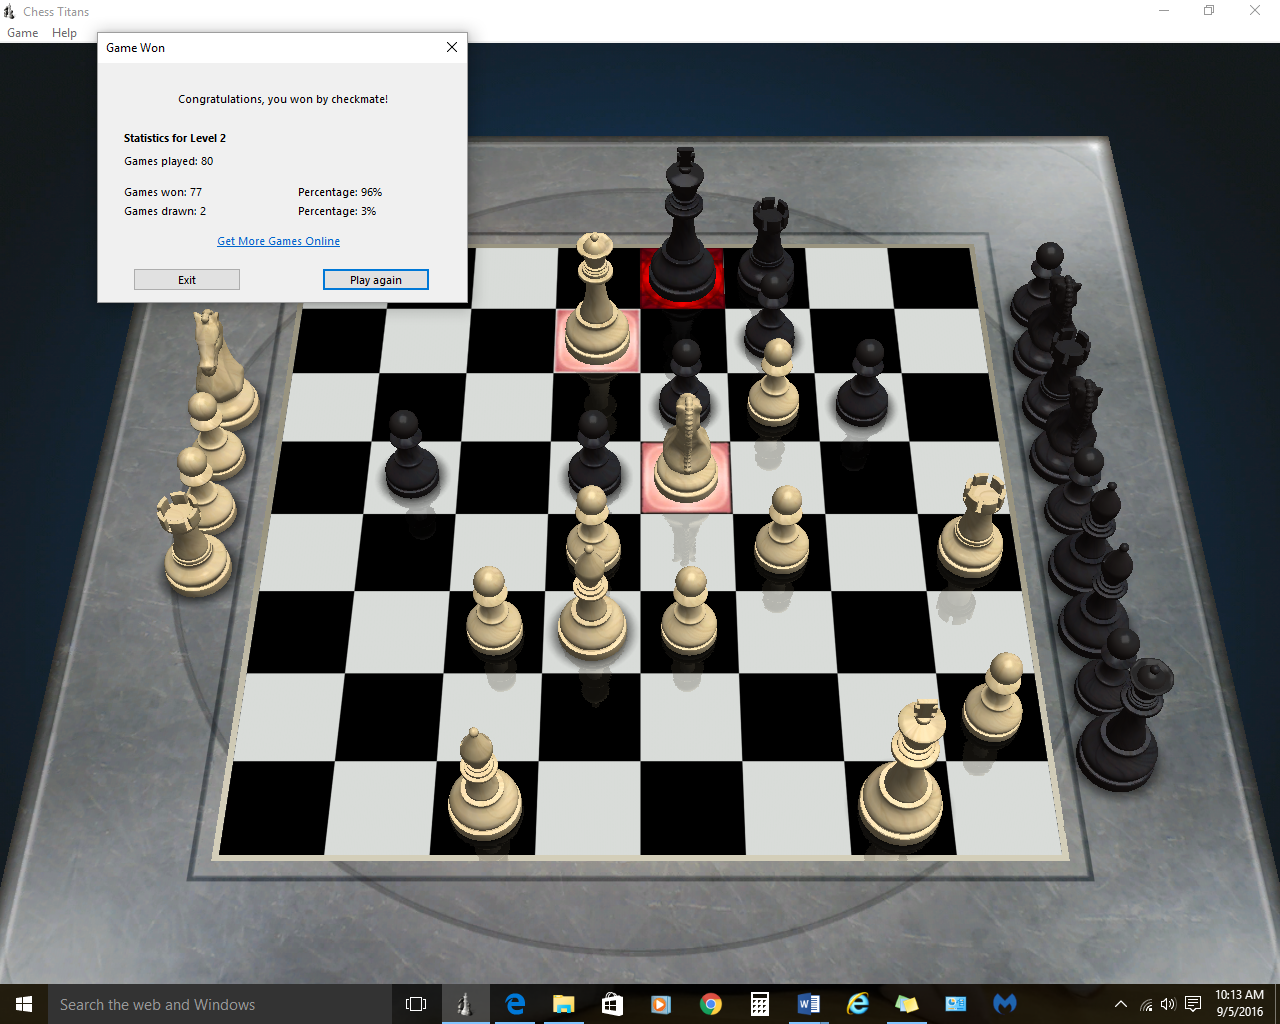Screen dimensions: 1280x1024
Task: Minimize the Chess Titans window
Action: pyautogui.click(x=1164, y=11)
